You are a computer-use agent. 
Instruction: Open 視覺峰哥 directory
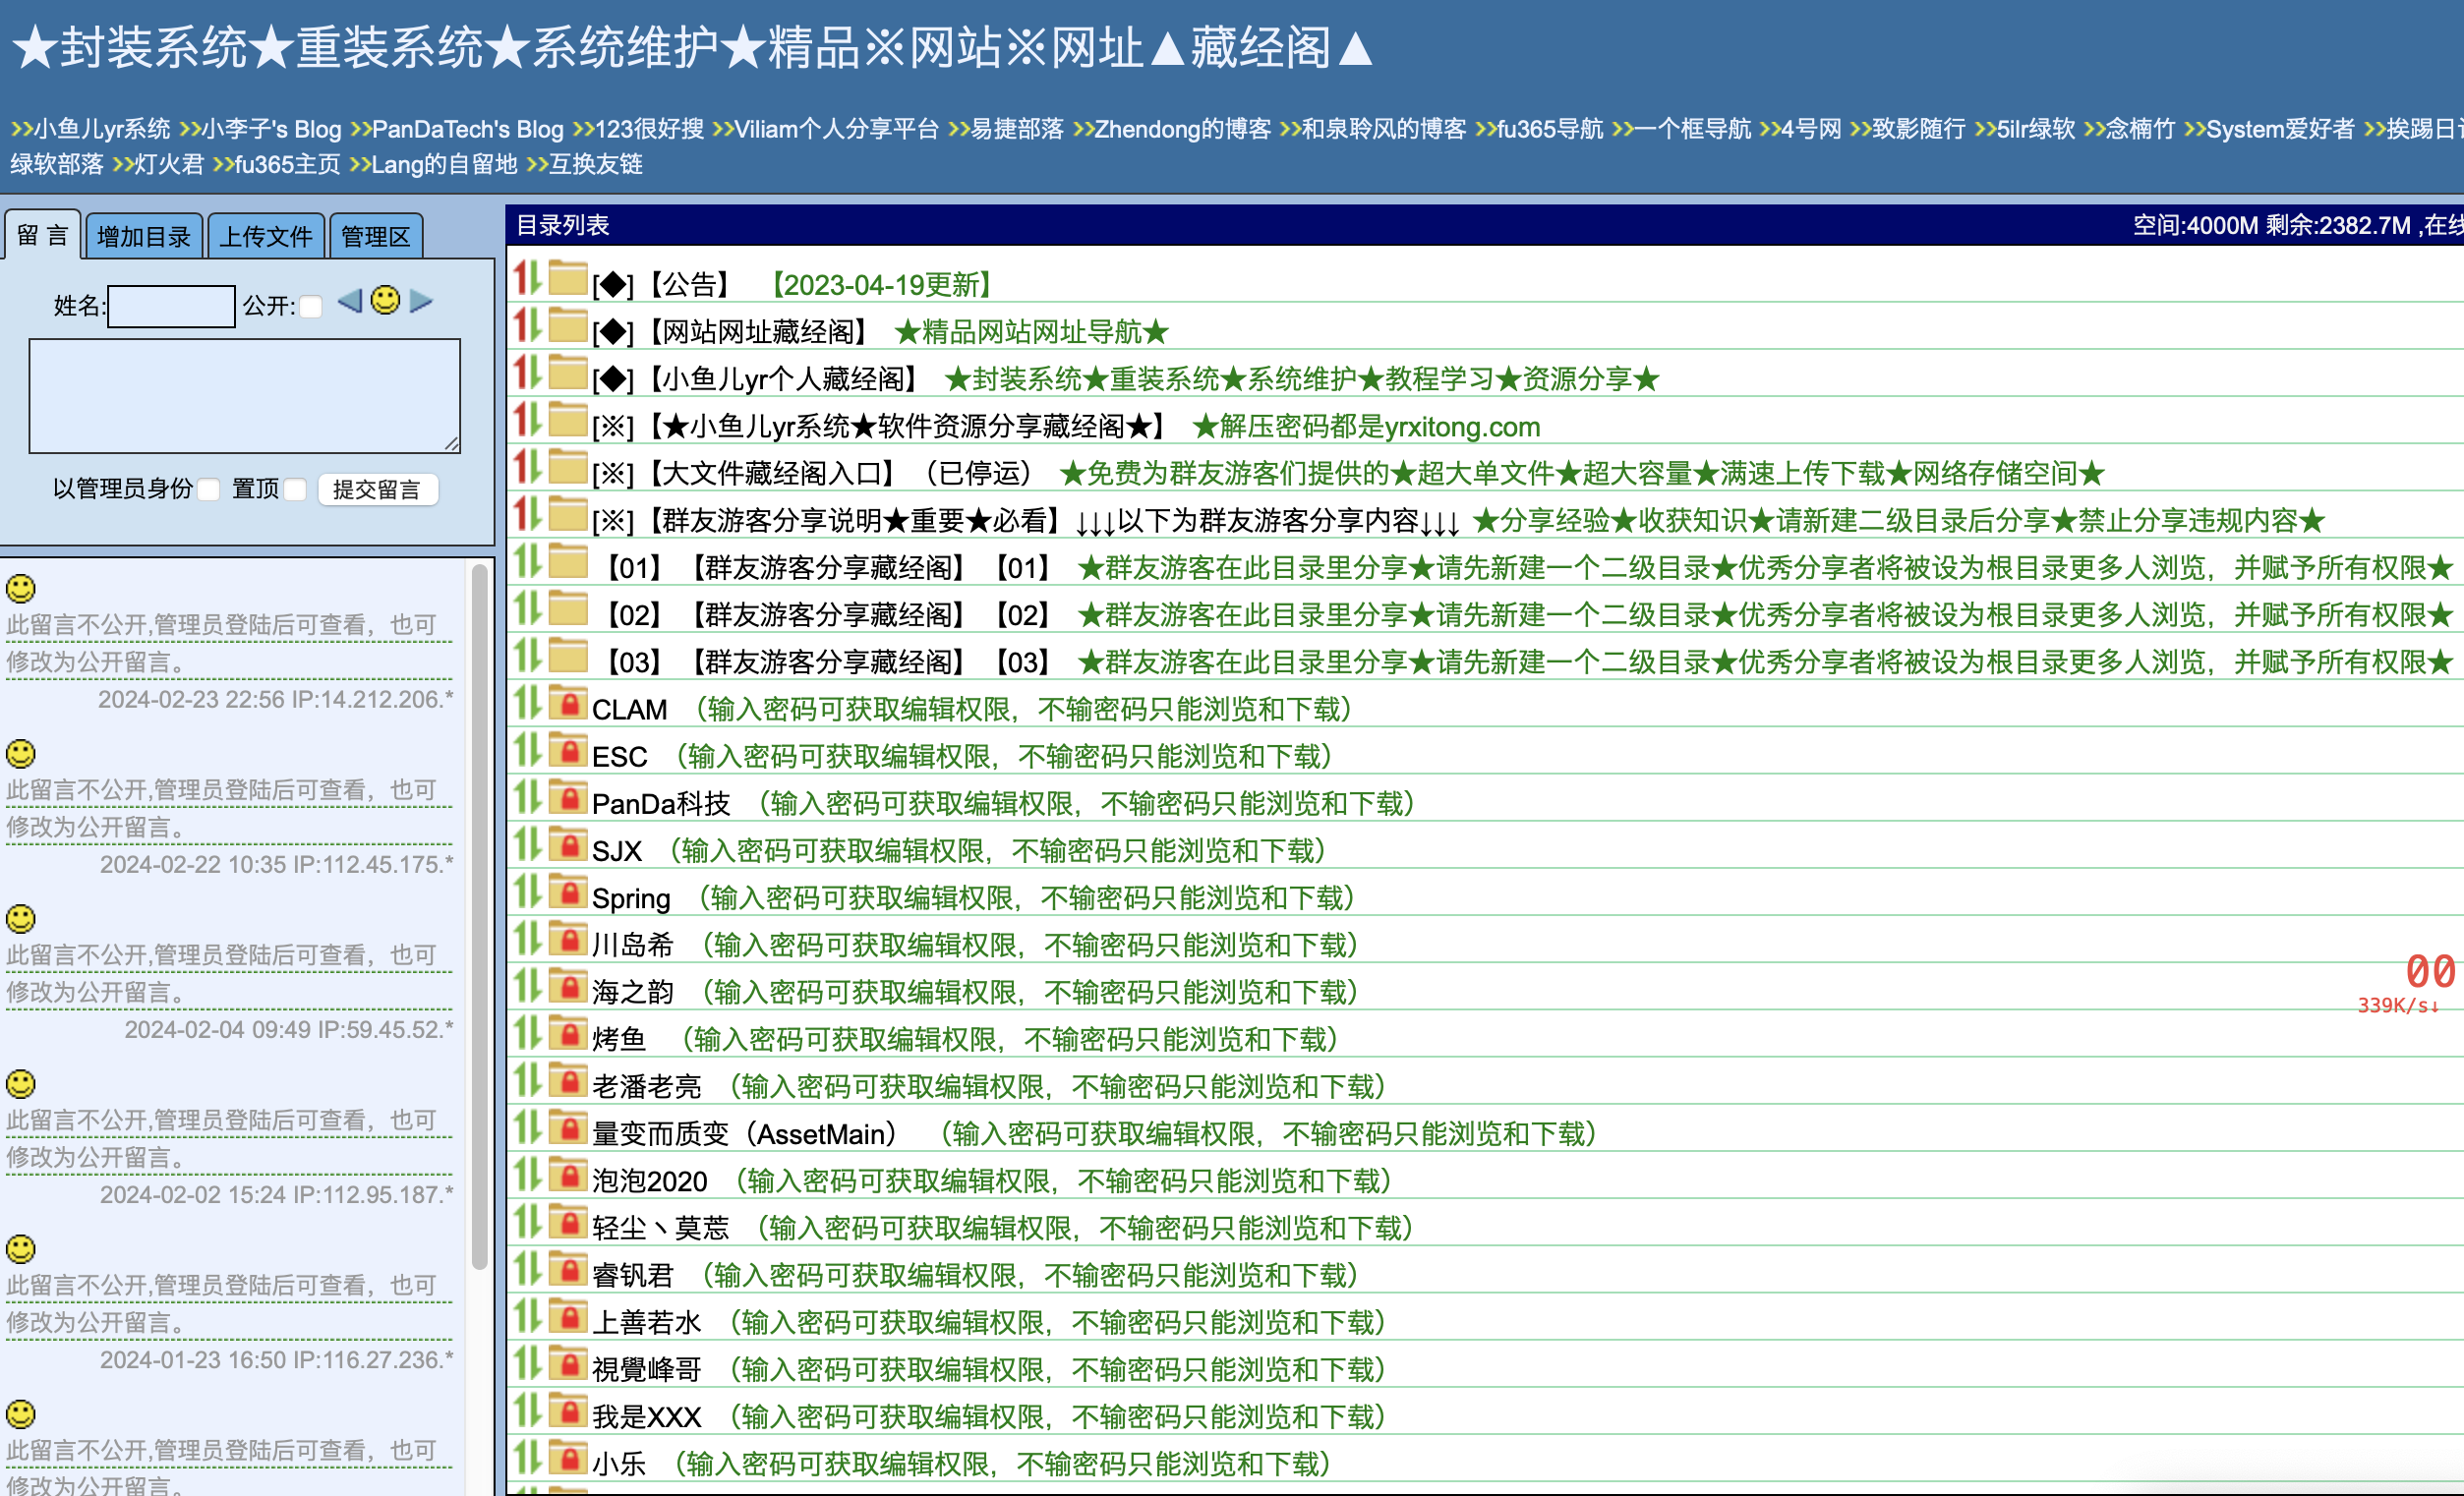(647, 1370)
